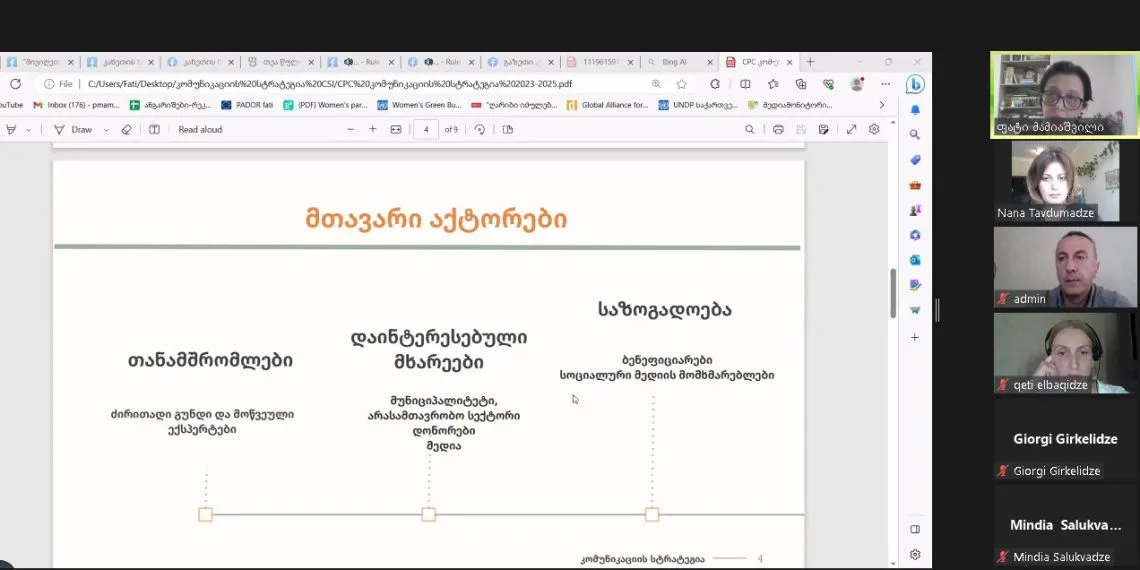
Task: Click the zoom in plus button
Action: point(373,129)
